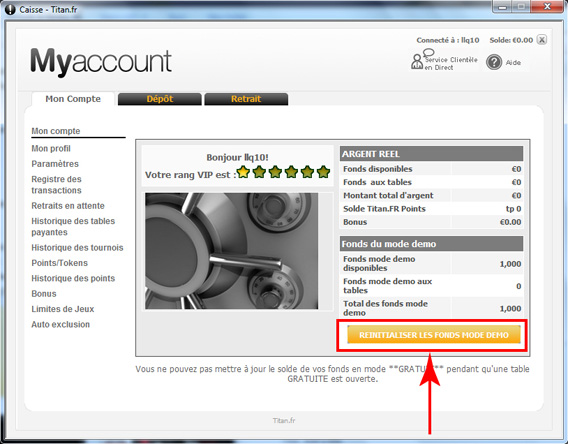The image size is (568, 444).
Task: Open the Mon profil page
Action: point(51,148)
